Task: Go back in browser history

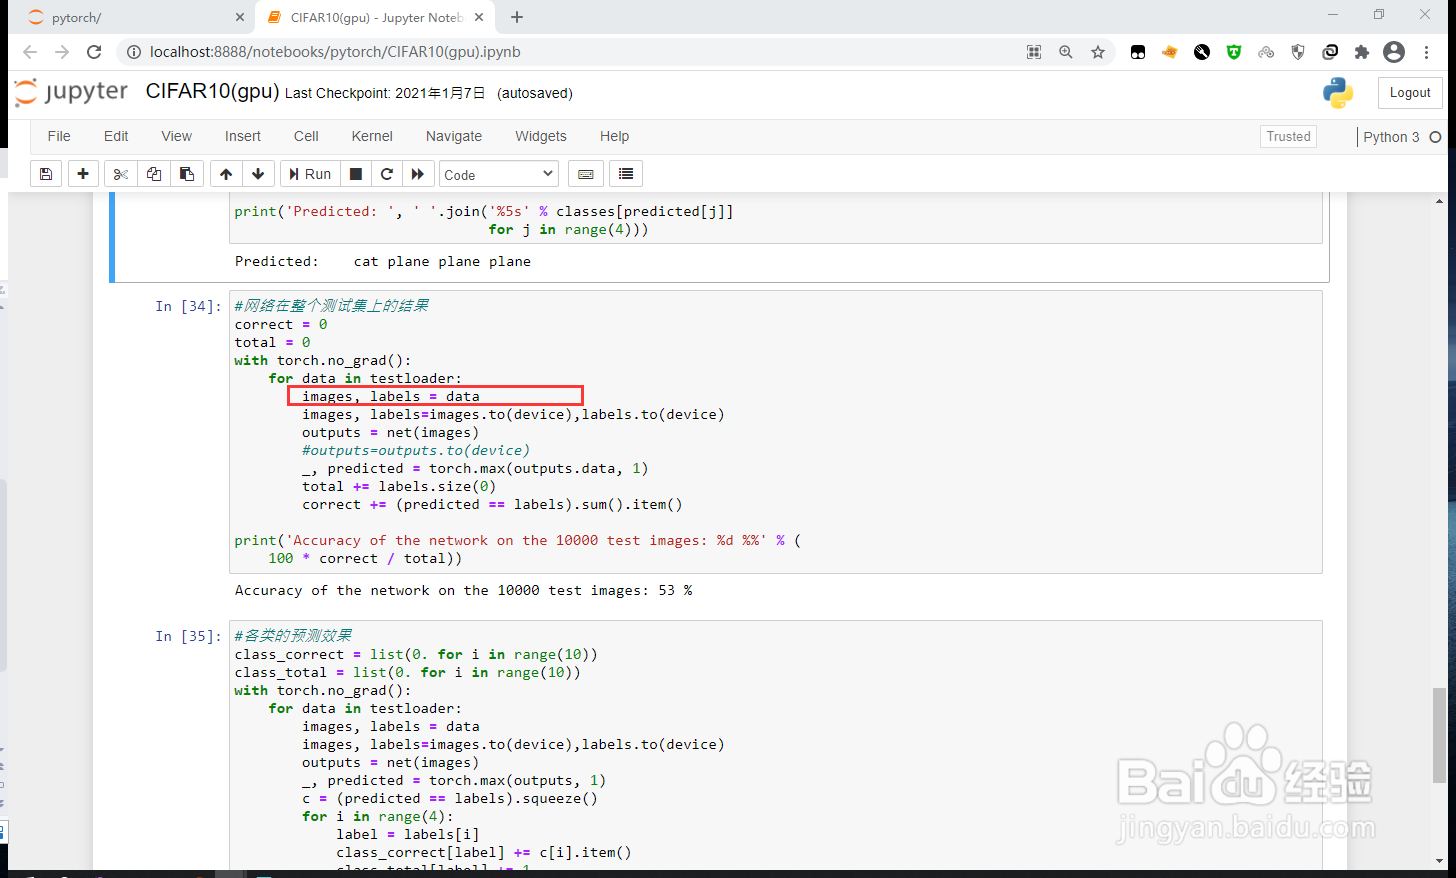Action: pyautogui.click(x=30, y=52)
